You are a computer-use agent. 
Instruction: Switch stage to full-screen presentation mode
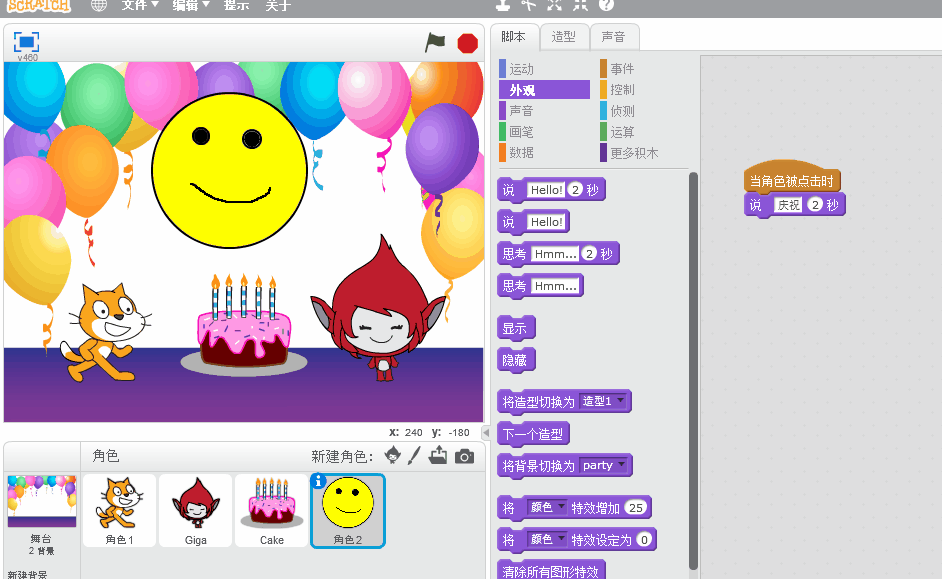point(26,42)
